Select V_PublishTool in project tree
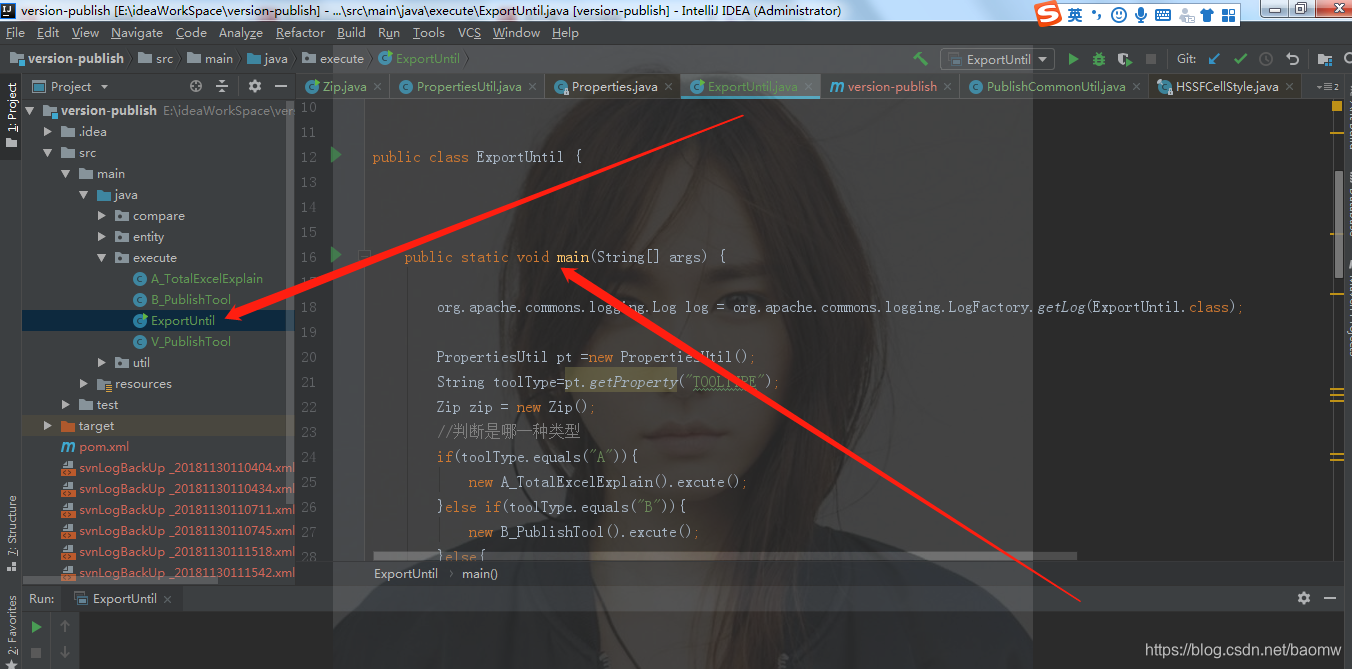This screenshot has width=1352, height=669. click(x=190, y=341)
